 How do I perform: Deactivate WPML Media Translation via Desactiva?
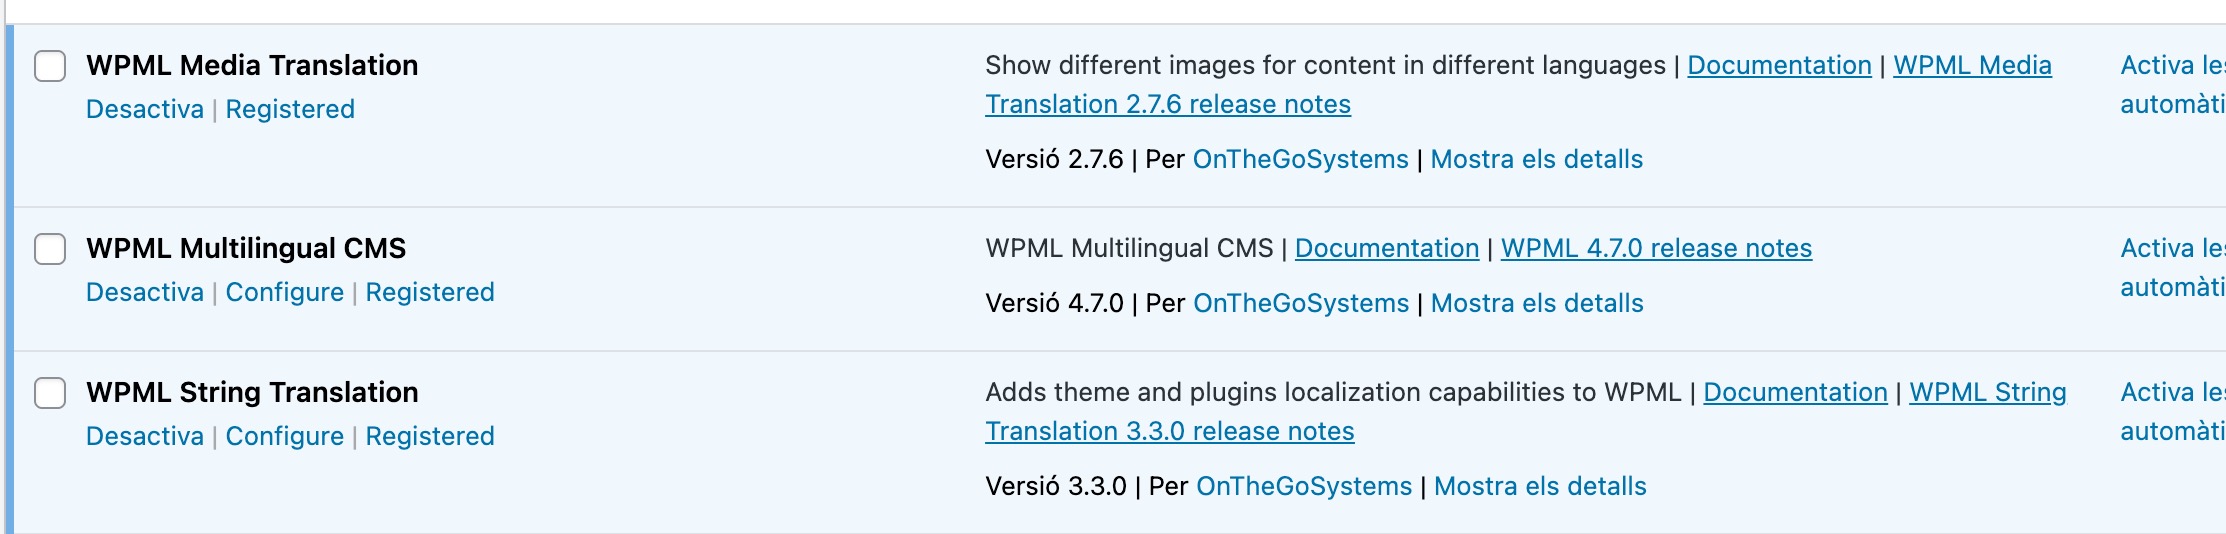145,109
